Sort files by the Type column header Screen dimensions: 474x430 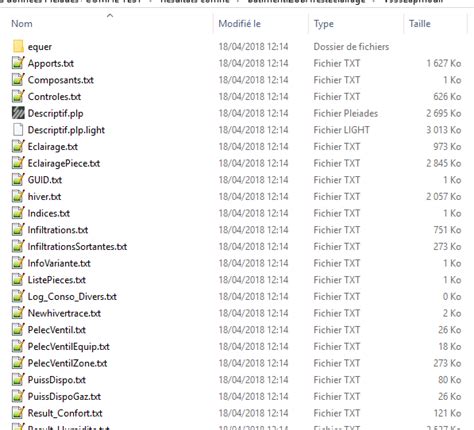(323, 24)
